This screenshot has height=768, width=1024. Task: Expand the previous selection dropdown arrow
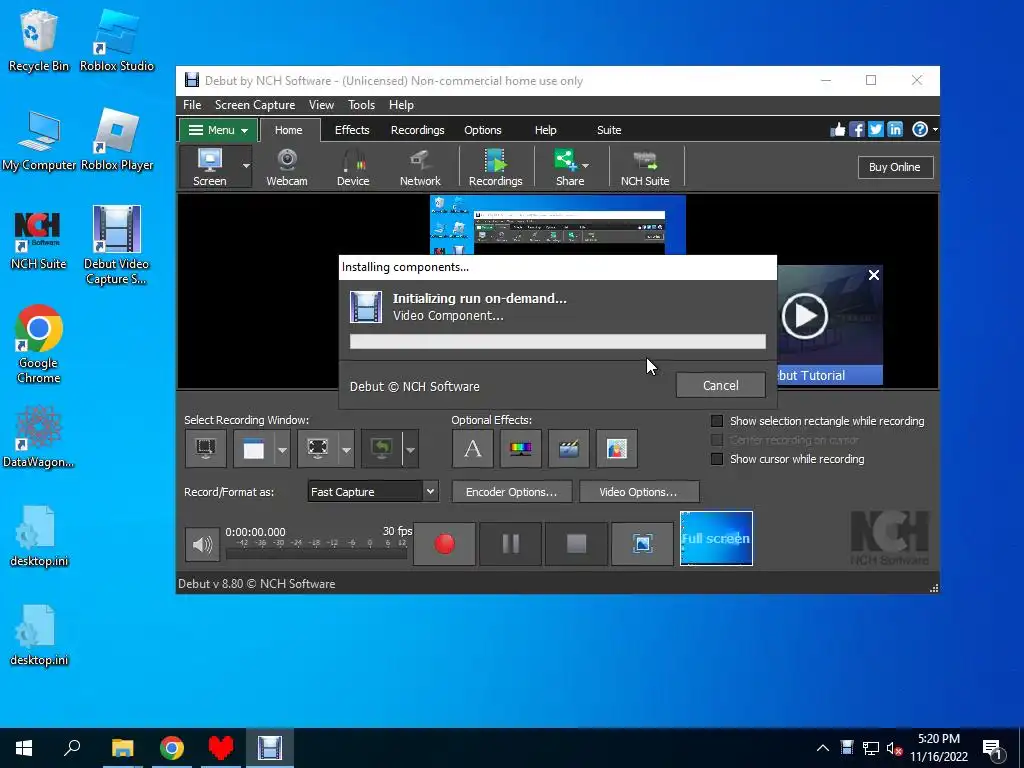click(x=410, y=449)
